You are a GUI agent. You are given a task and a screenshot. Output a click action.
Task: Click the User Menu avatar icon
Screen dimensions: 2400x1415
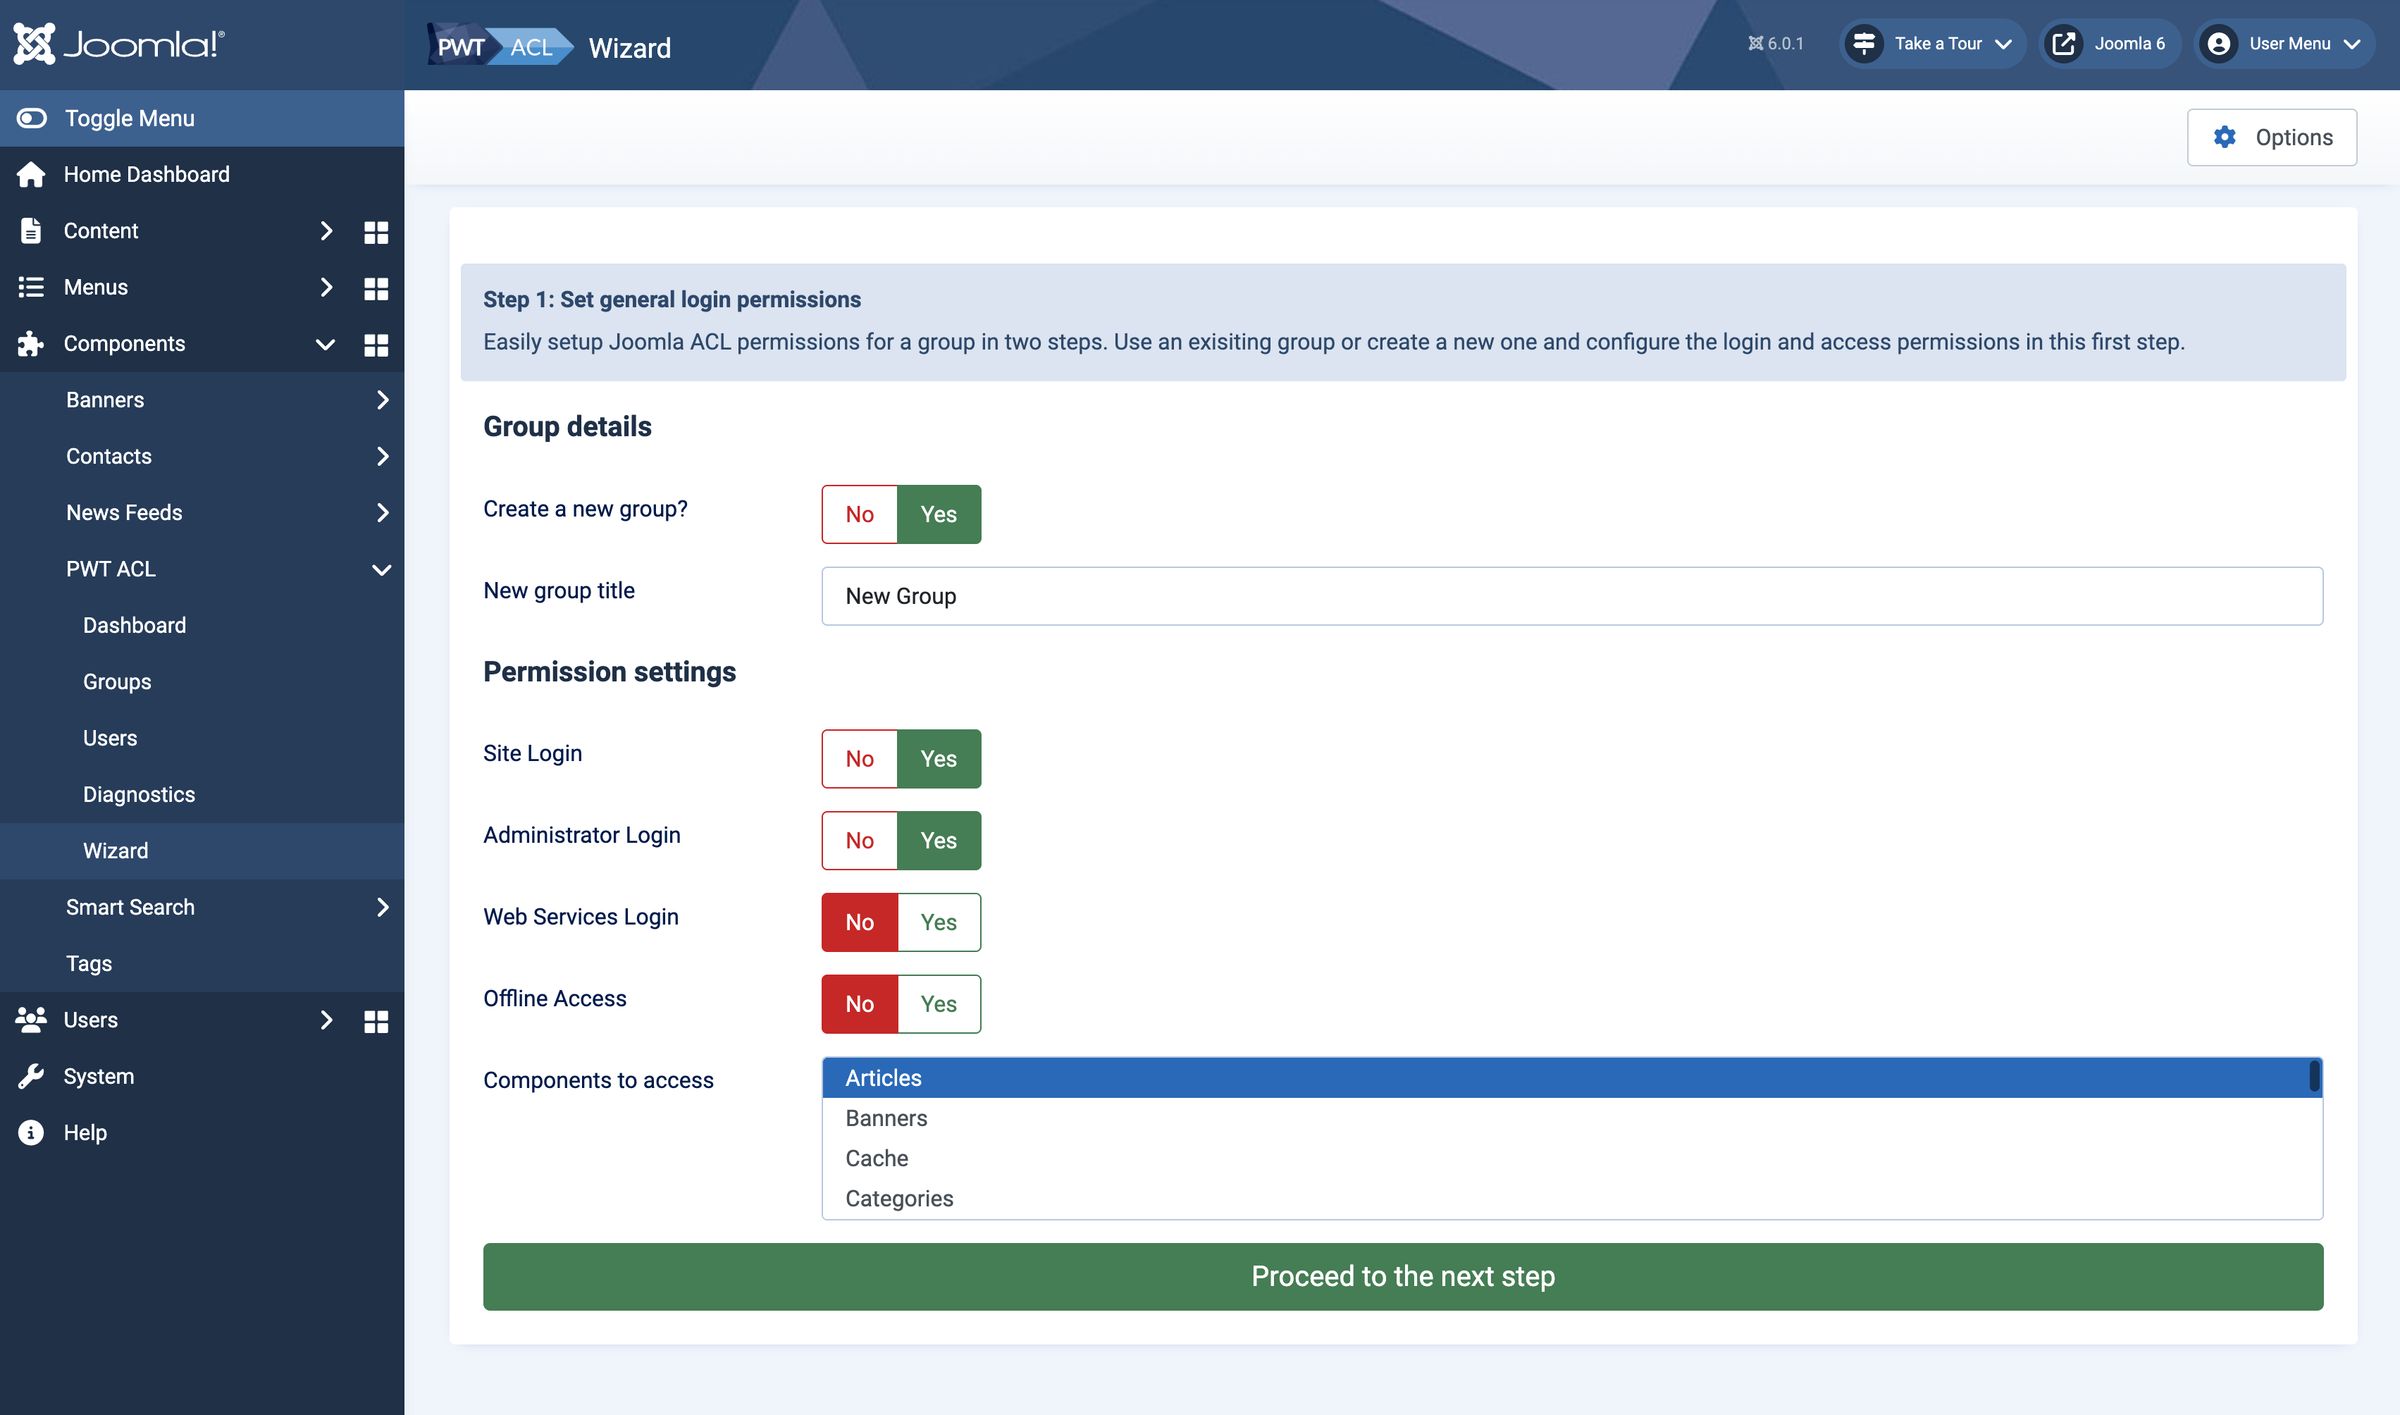[2218, 43]
